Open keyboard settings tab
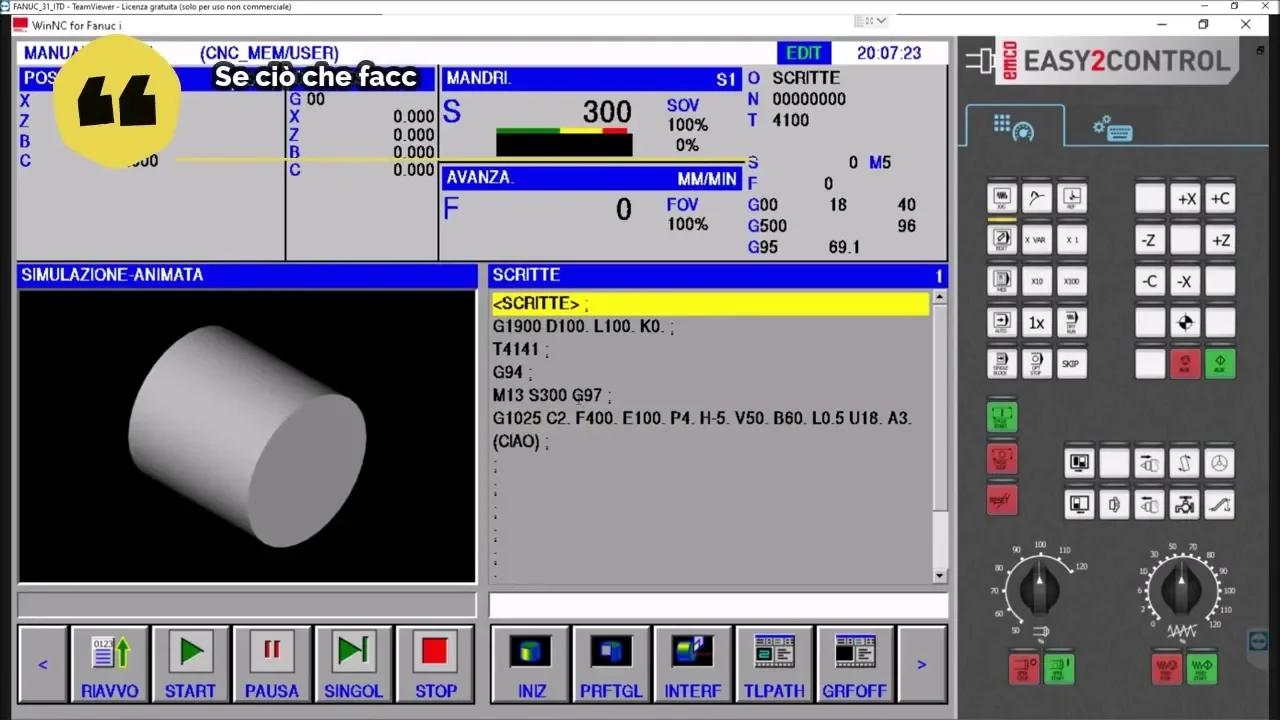Viewport: 1280px width, 720px height. (x=1112, y=127)
